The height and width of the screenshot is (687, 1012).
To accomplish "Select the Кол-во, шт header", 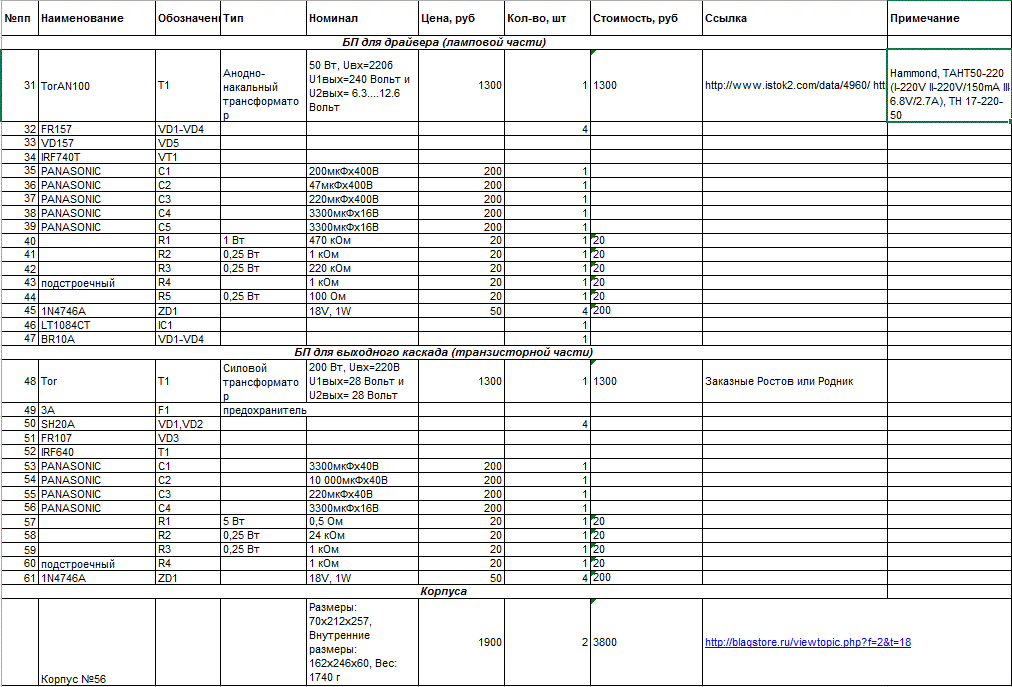I will click(547, 18).
